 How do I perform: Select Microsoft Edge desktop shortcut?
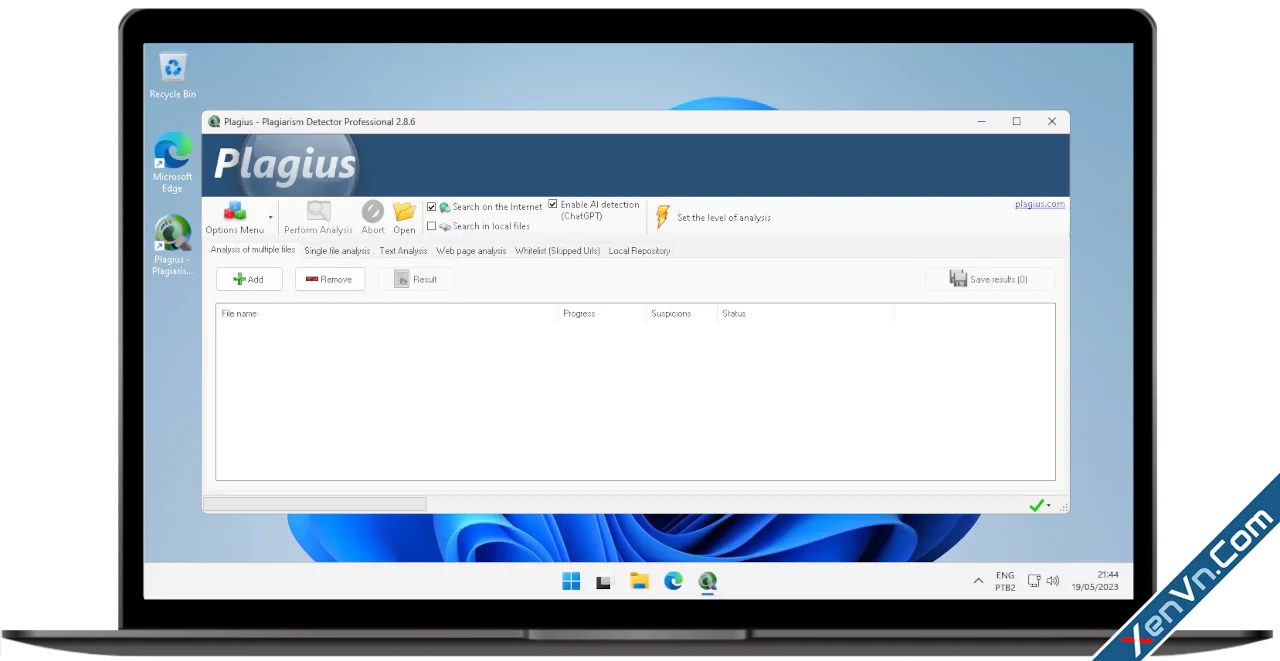pos(172,163)
